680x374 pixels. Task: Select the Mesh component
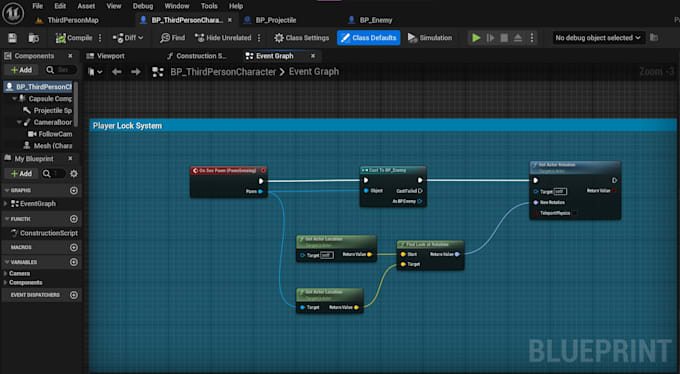[x=48, y=146]
